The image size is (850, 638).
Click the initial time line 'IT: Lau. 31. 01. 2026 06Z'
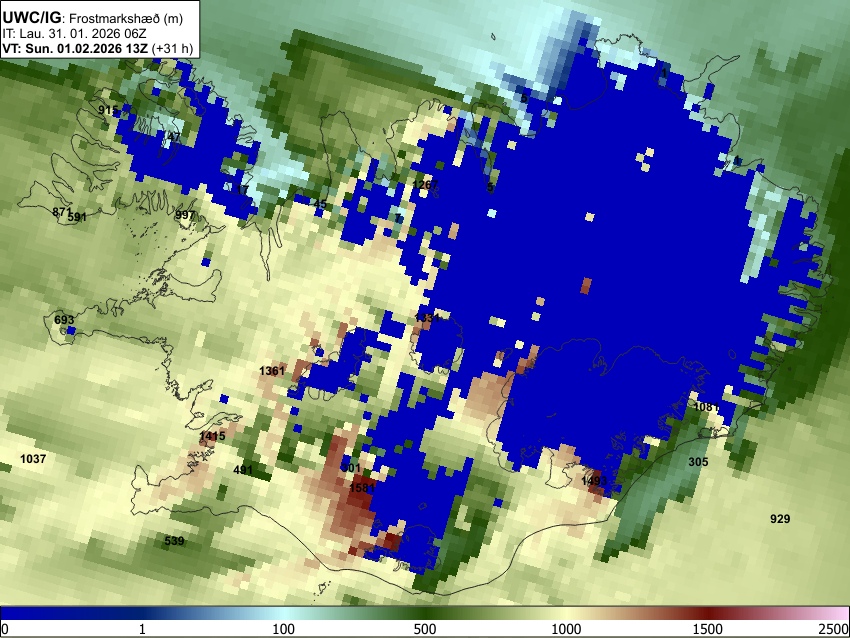(x=74, y=34)
